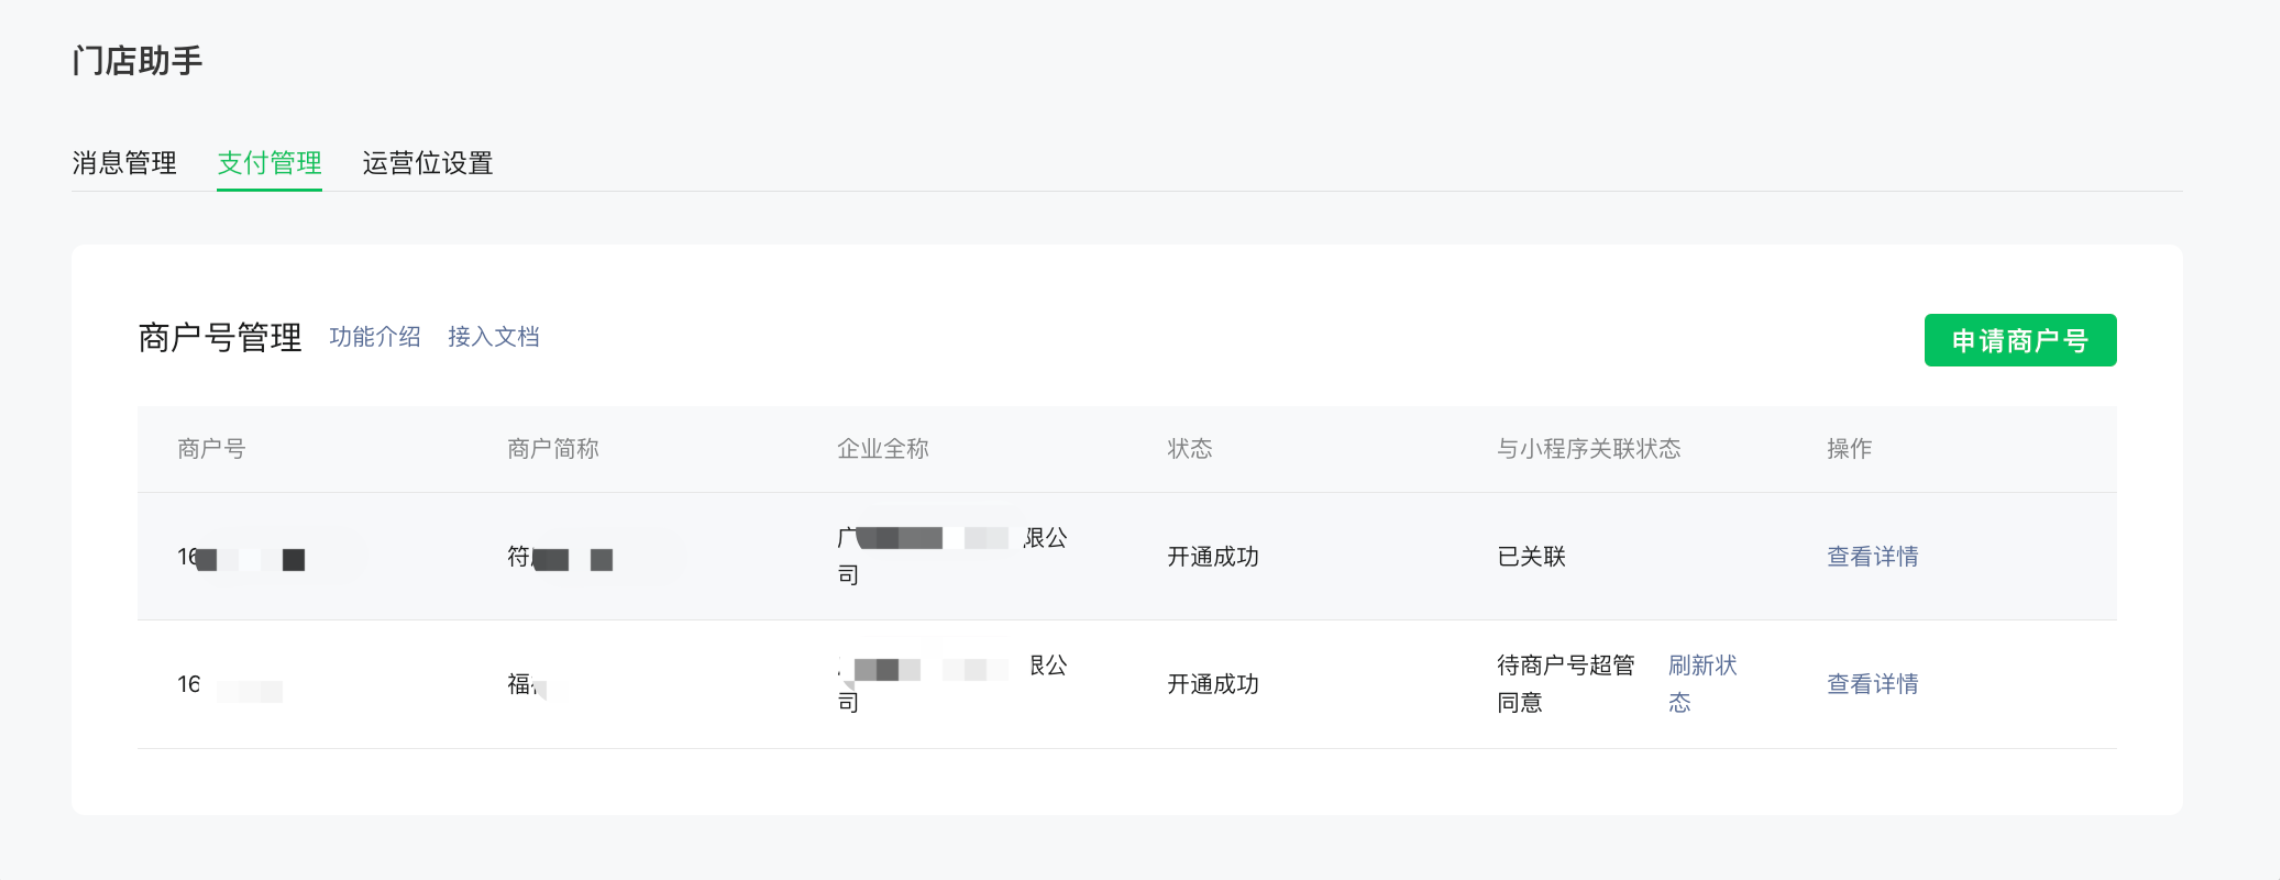2280x880 pixels.
Task: Open the 功能介绍 link
Action: 375,337
